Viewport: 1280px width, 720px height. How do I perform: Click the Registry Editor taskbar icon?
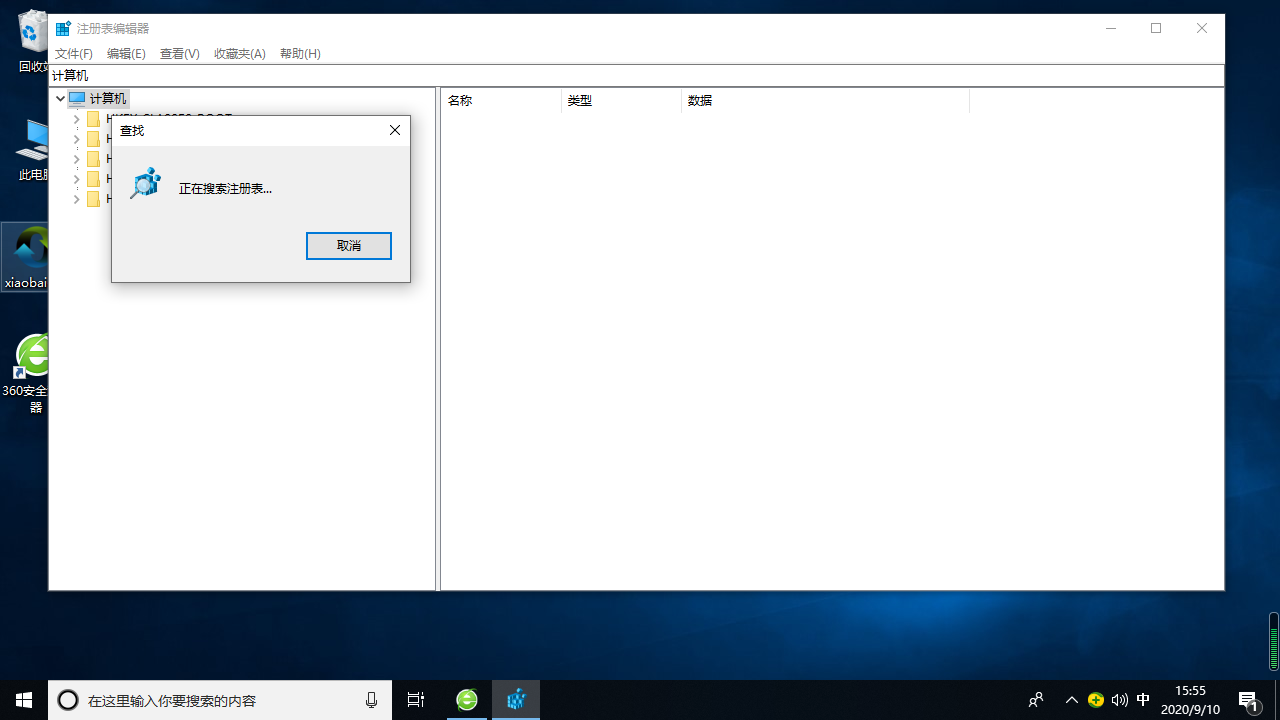(516, 700)
